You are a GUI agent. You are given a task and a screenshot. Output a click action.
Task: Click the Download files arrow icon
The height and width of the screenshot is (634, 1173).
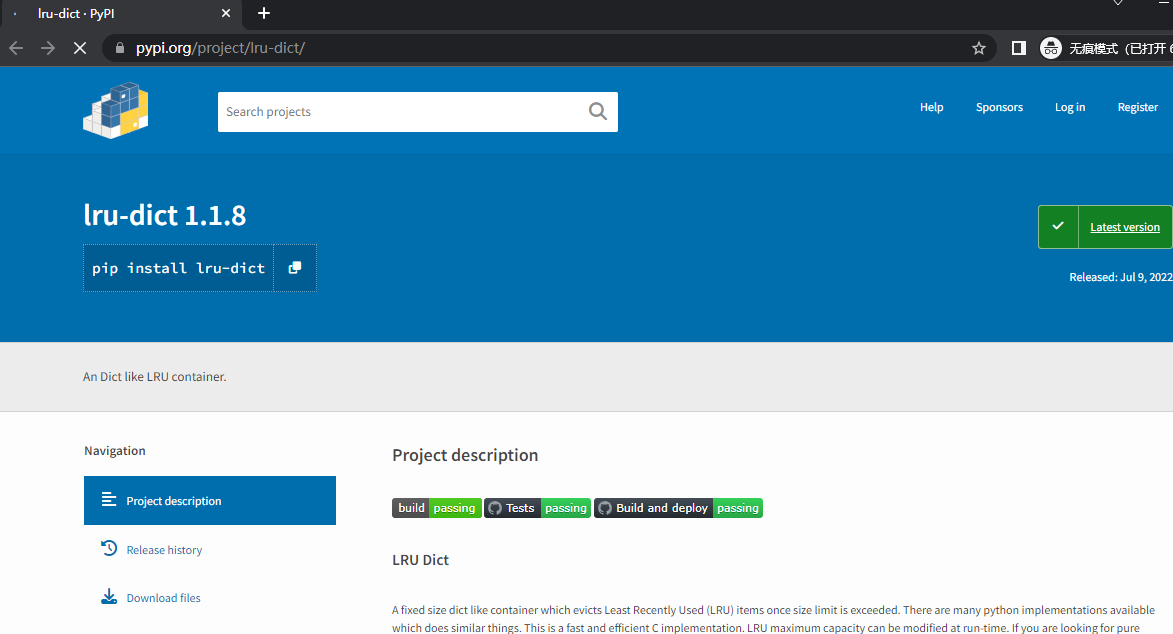(108, 597)
